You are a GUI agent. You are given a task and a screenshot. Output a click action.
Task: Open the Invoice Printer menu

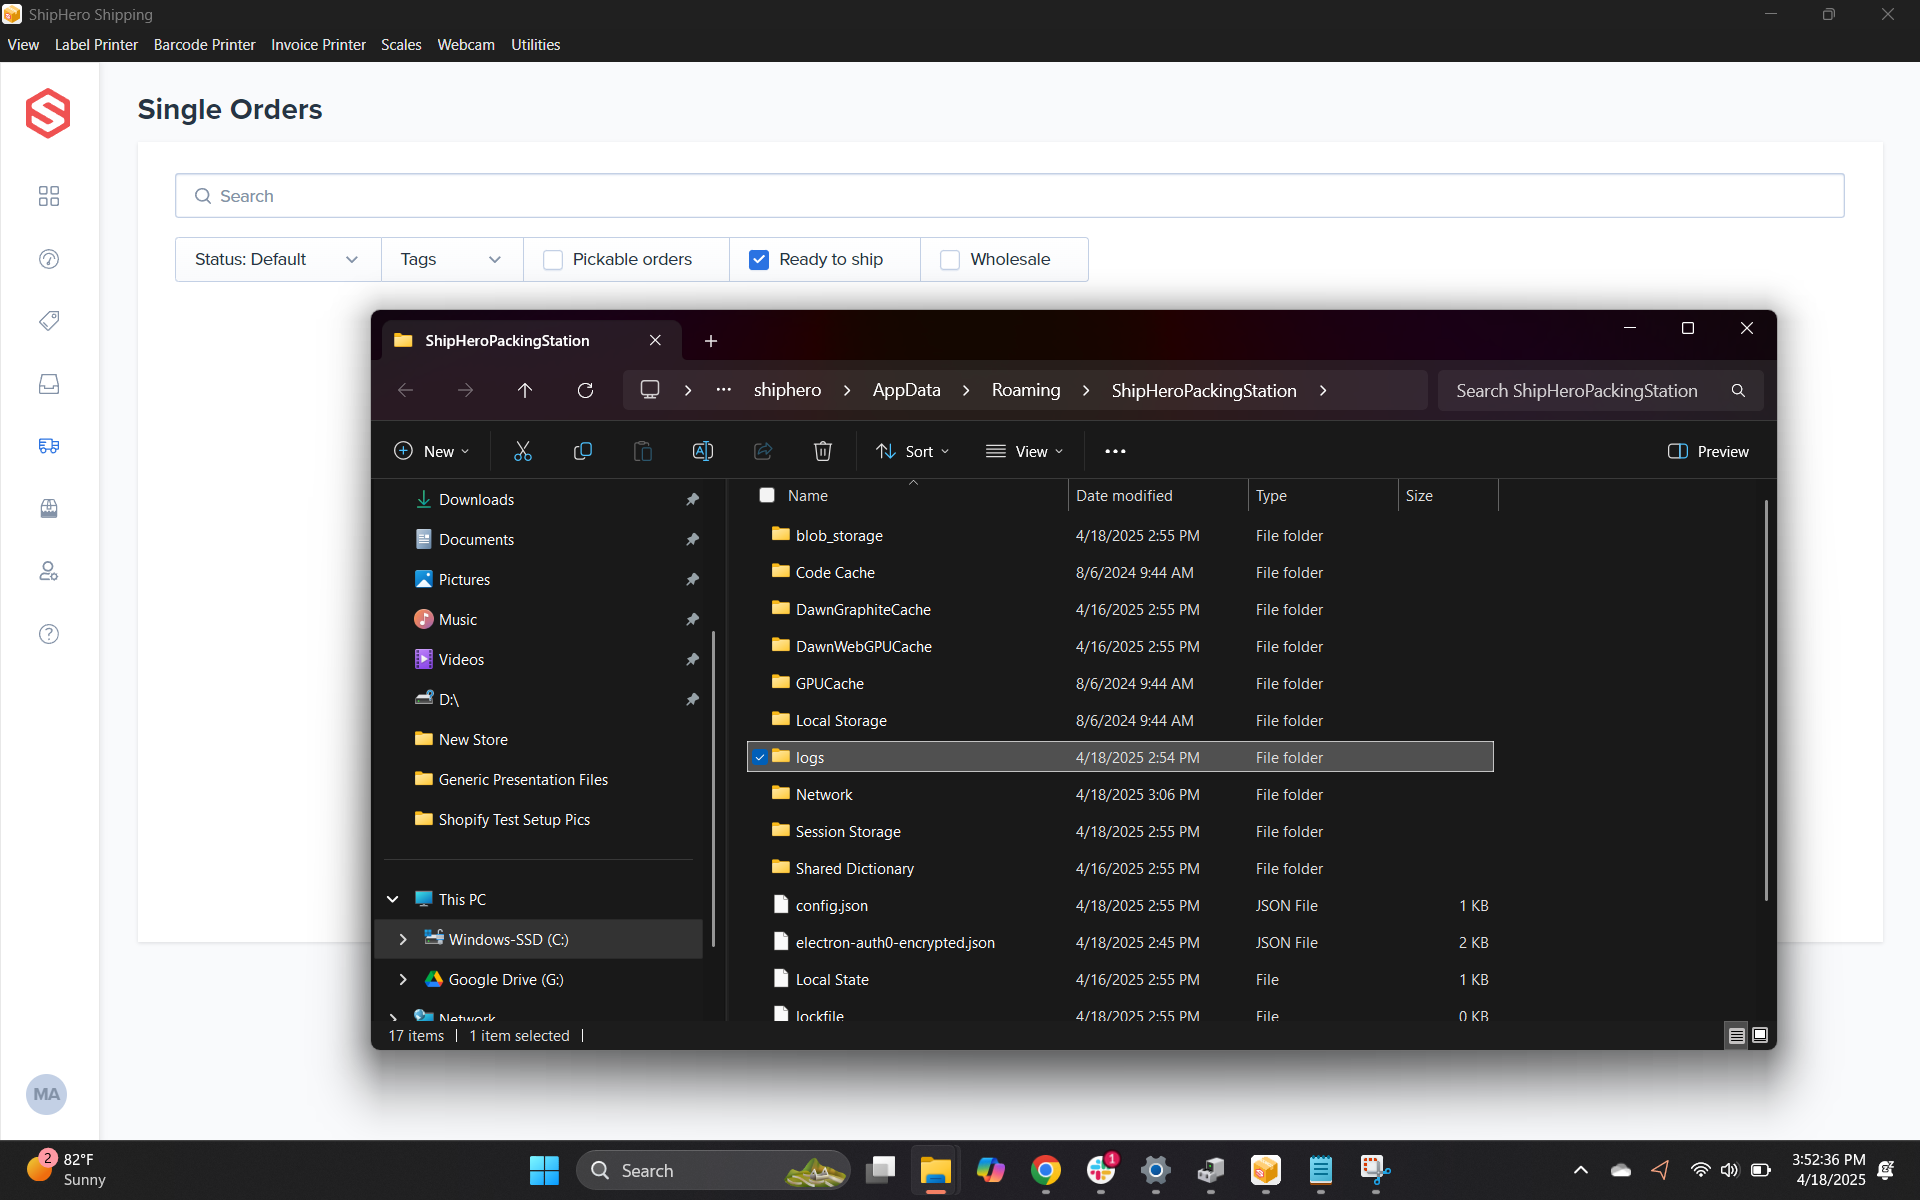click(x=318, y=45)
